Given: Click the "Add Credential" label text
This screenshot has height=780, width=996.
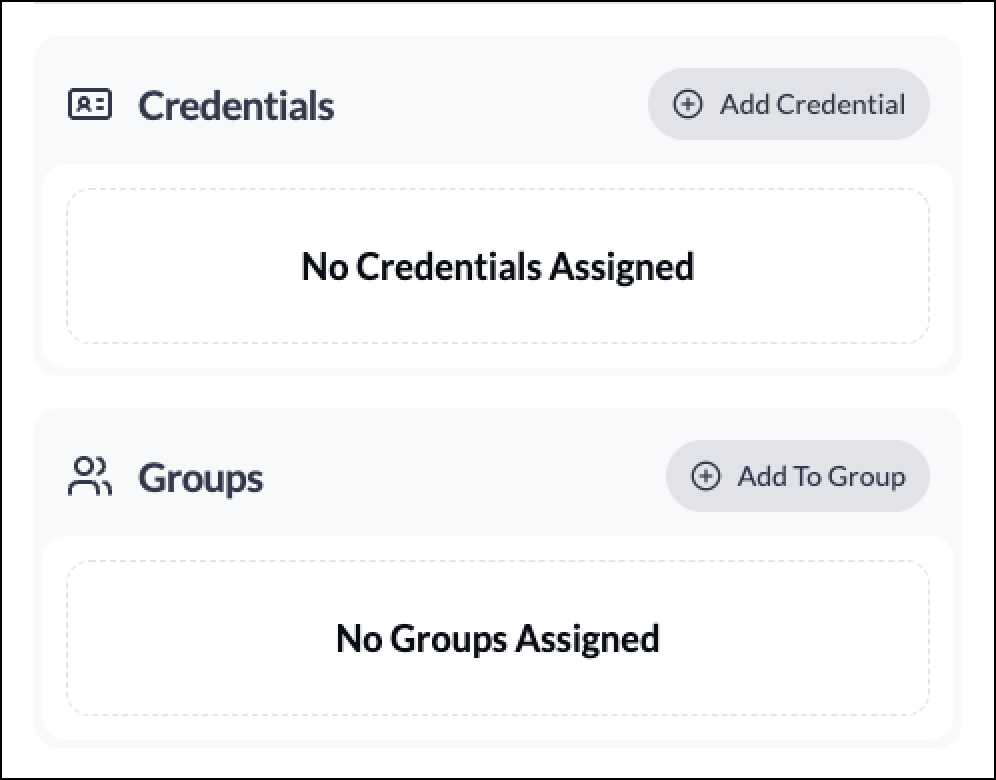Looking at the screenshot, I should [812, 105].
